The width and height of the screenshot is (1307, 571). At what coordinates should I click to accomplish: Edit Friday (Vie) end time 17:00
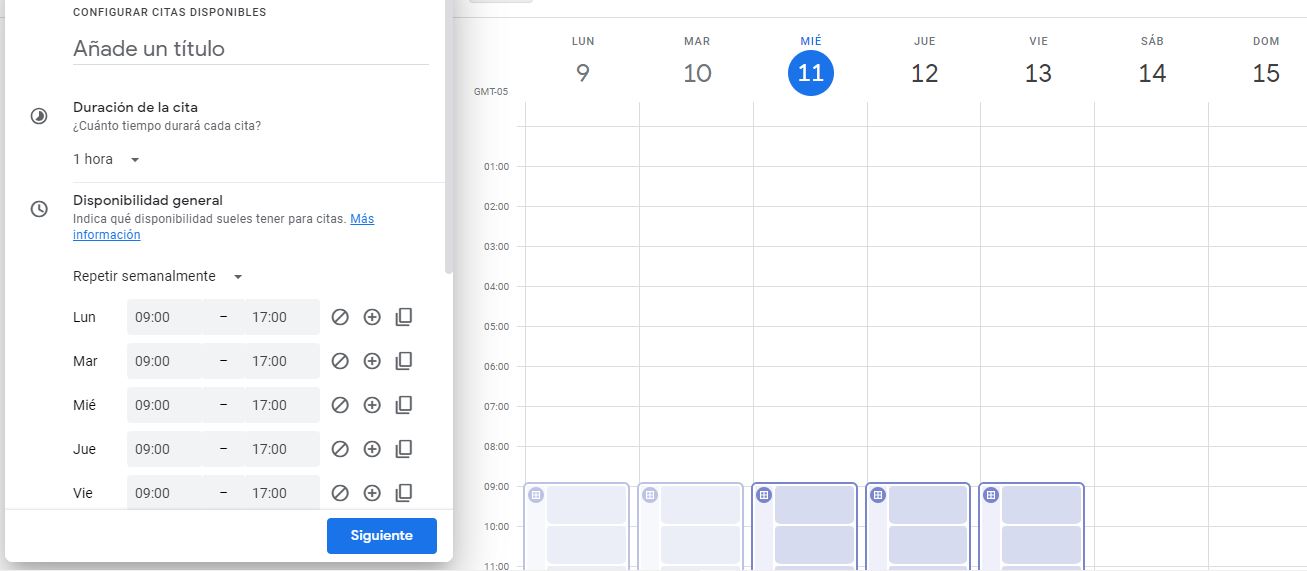(282, 493)
